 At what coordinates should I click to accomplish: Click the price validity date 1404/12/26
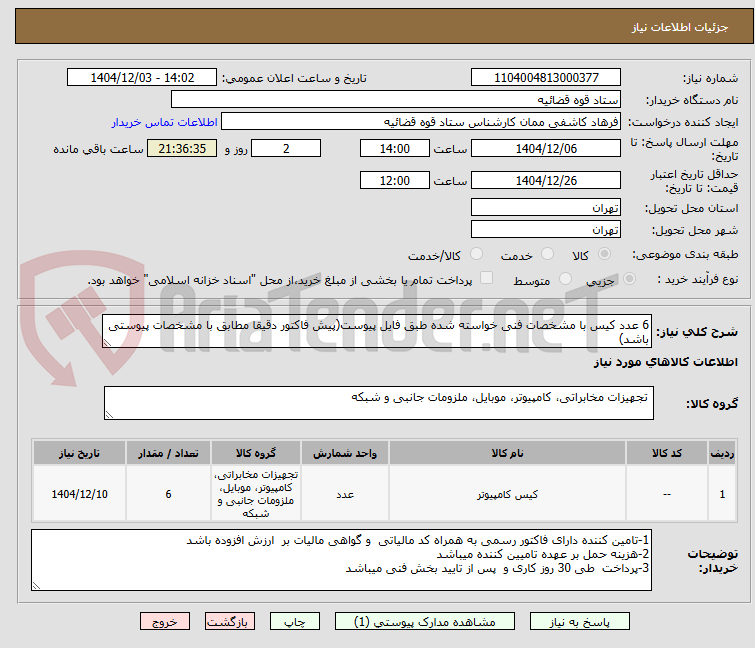pos(546,181)
